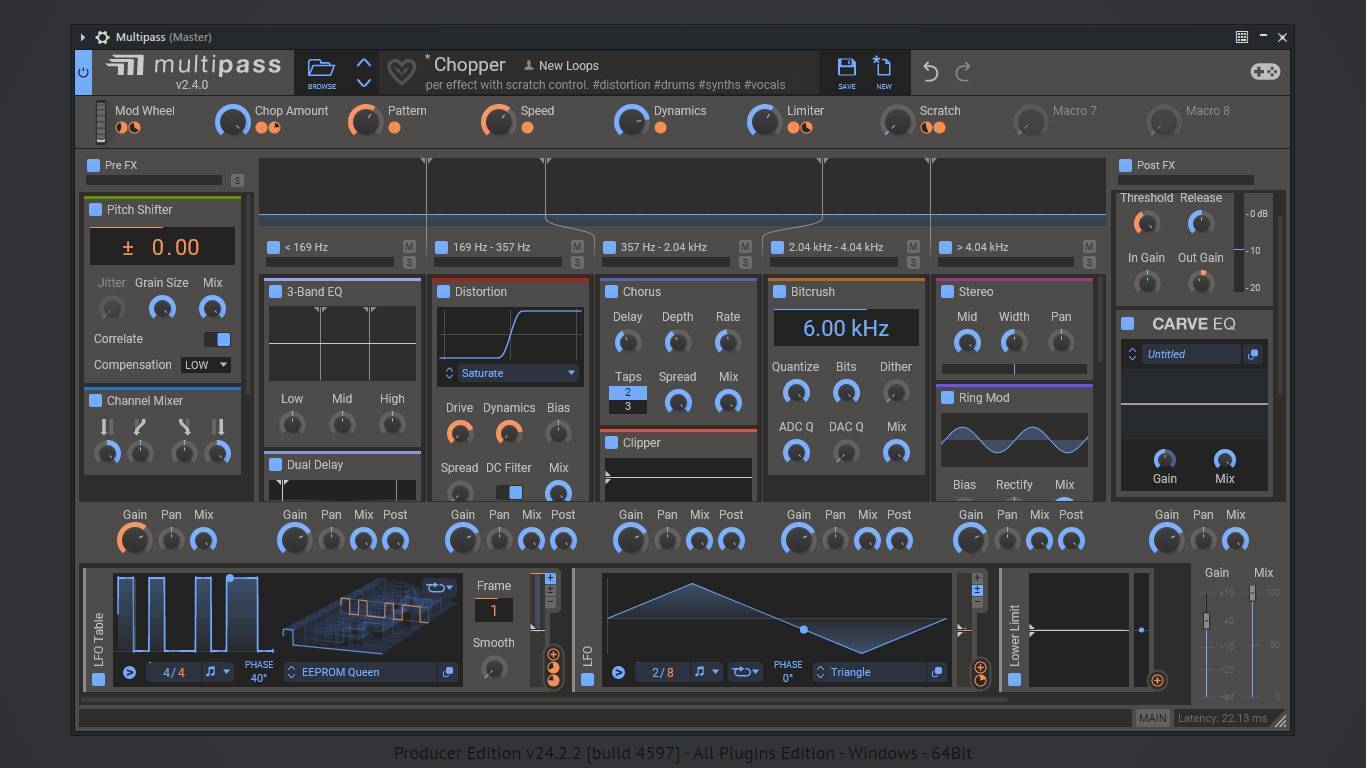Viewport: 1366px width, 768px height.
Task: Toggle the Correlate switch
Action: pos(217,339)
